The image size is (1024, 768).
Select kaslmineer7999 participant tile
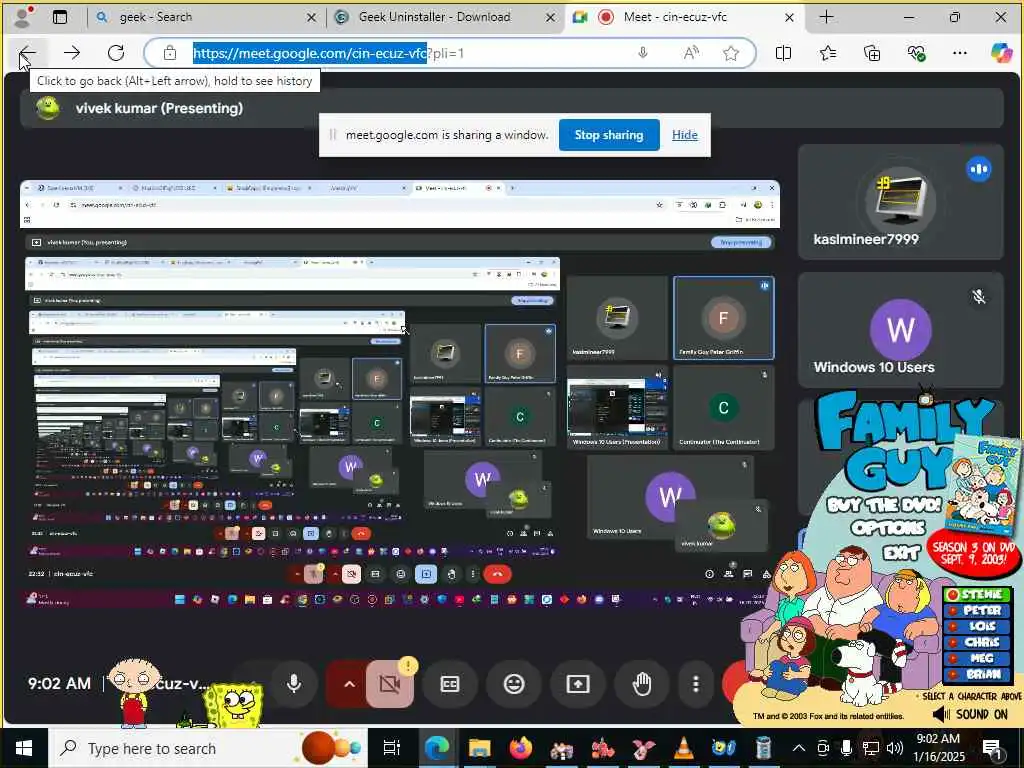[901, 202]
